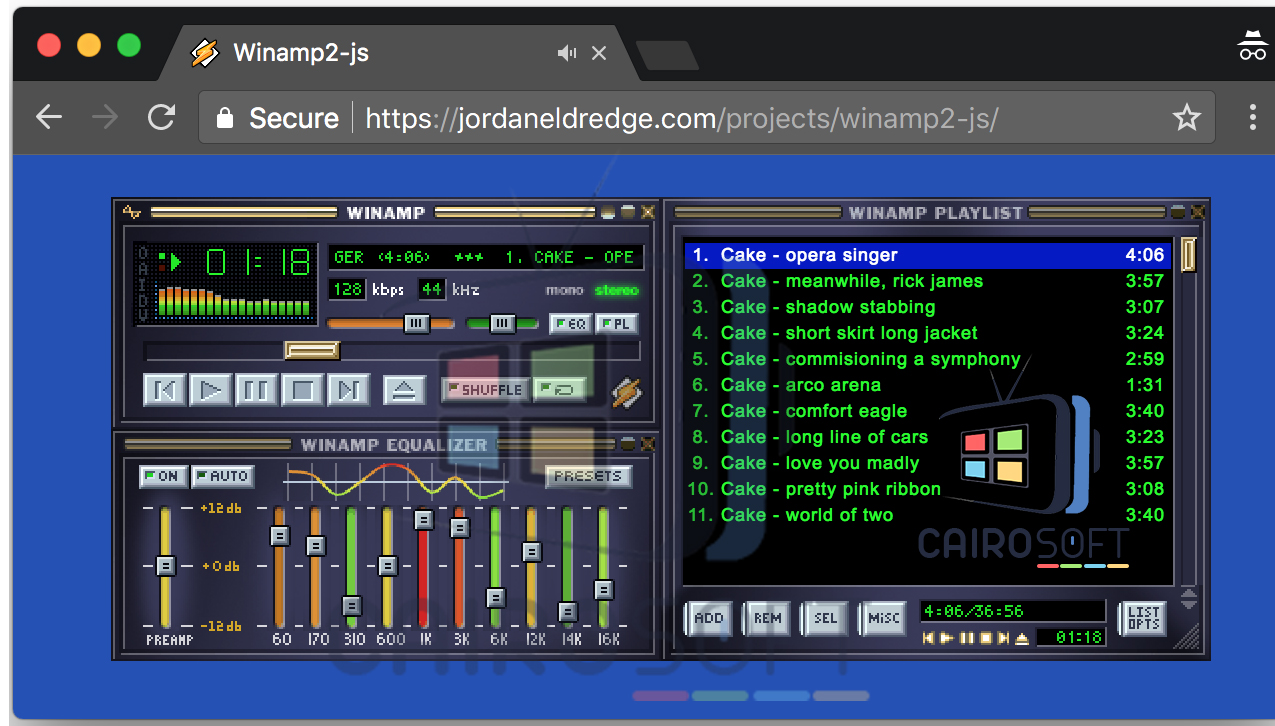Click the playlist vertical scrollbar handle
This screenshot has height=726, width=1275.
1188,254
